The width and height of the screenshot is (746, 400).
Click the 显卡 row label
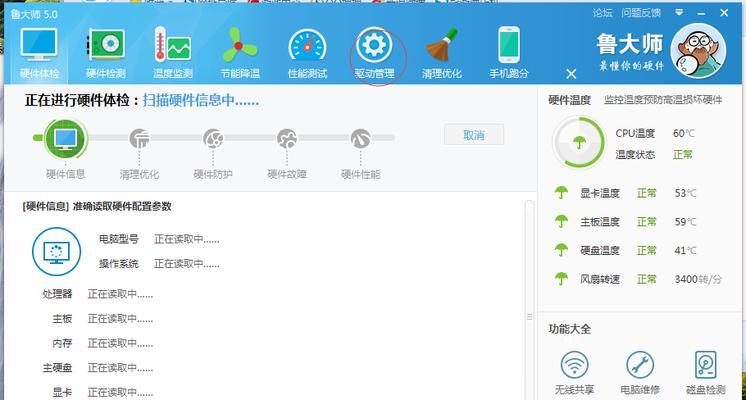click(x=62, y=392)
